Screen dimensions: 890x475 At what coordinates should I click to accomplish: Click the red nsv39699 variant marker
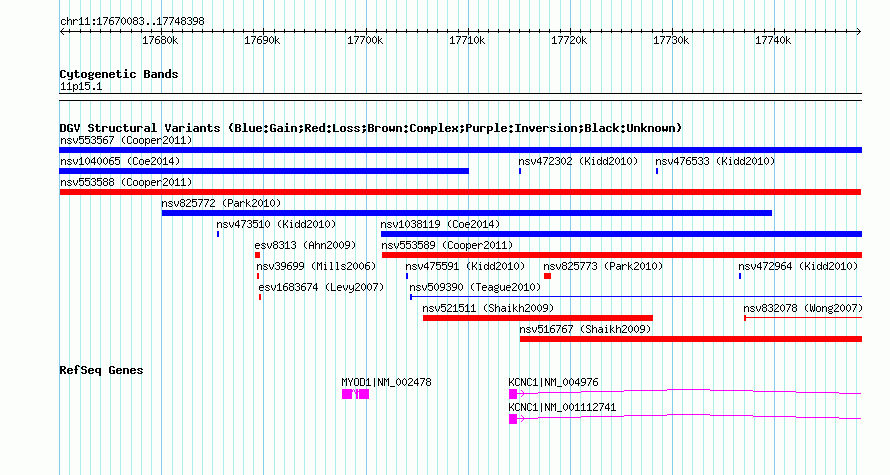point(258,276)
